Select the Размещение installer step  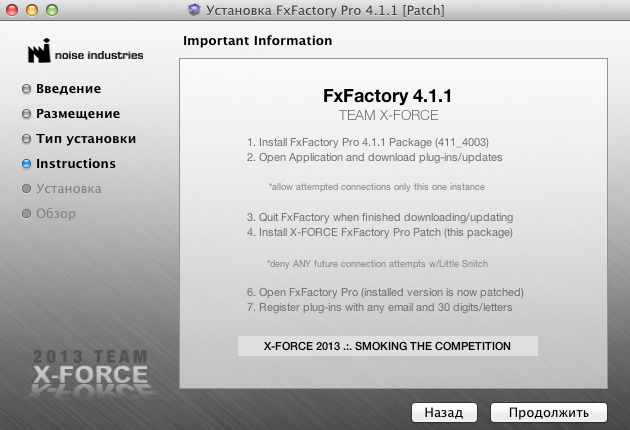pos(78,113)
